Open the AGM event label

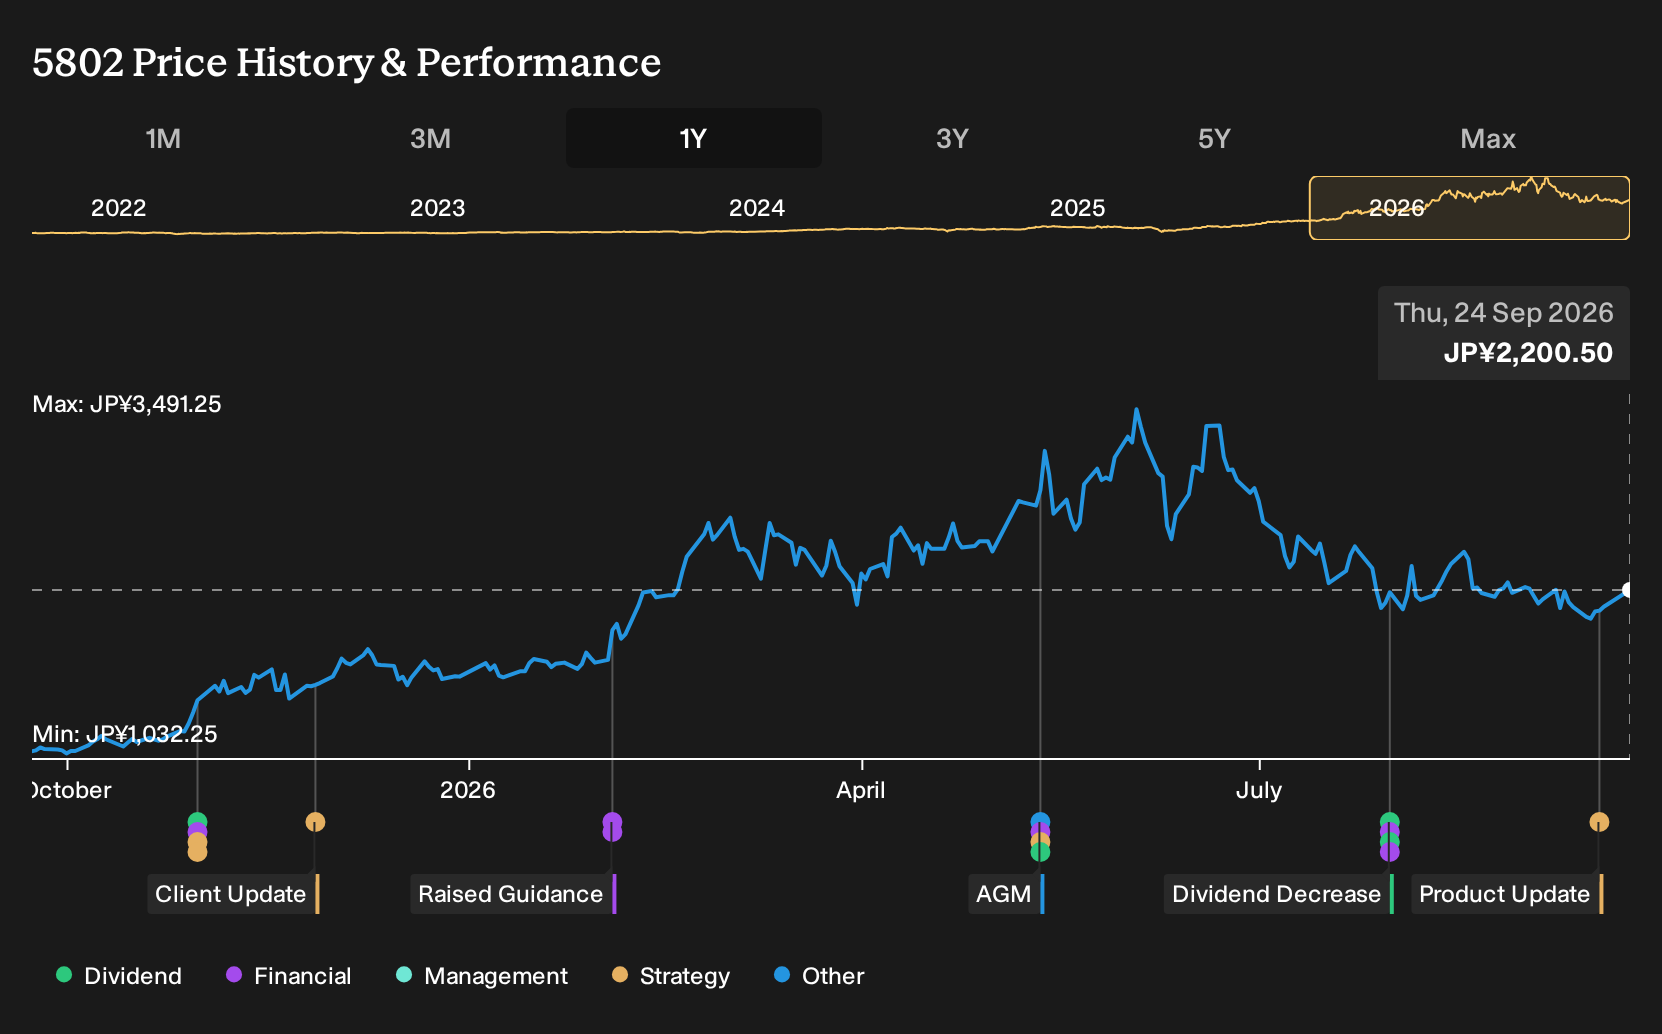1006,894
